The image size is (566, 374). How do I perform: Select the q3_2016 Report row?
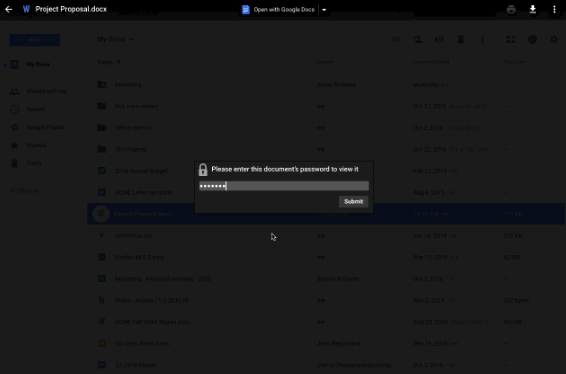pyautogui.click(x=326, y=365)
